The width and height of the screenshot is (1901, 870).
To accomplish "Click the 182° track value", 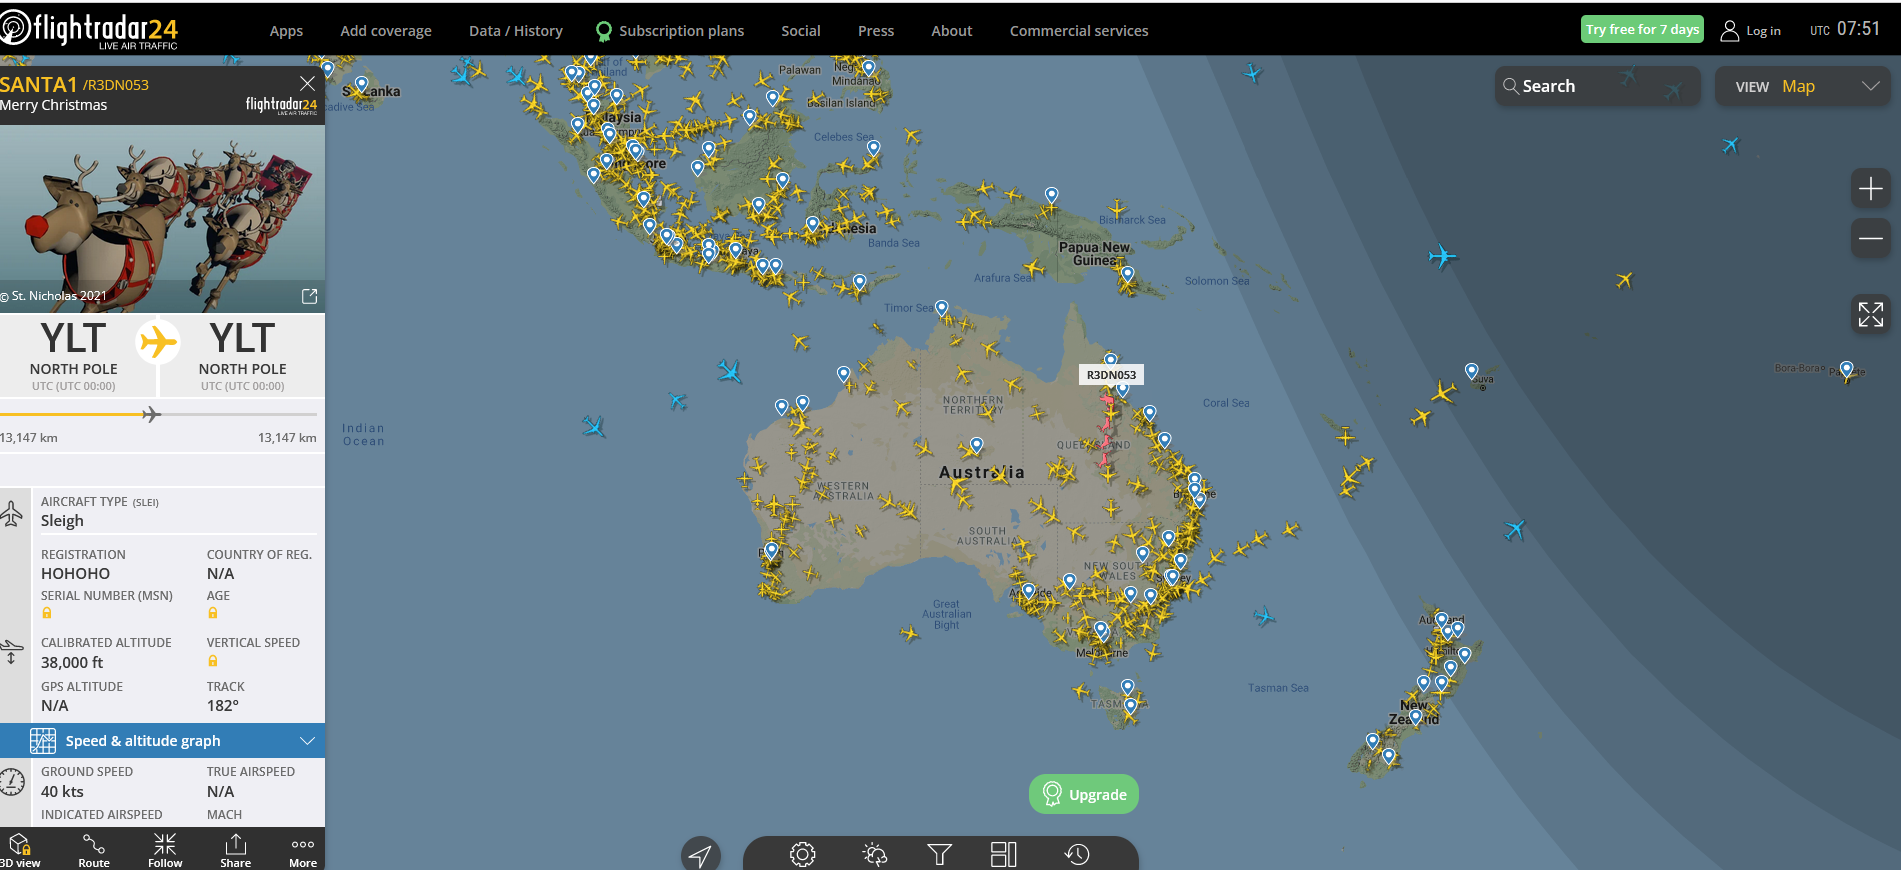I will click(x=223, y=706).
